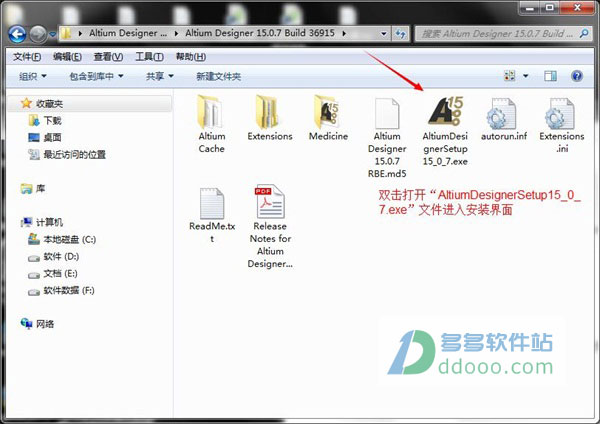Select 软件 (D:) drive
This screenshot has width=600, height=424.
[x=61, y=256]
